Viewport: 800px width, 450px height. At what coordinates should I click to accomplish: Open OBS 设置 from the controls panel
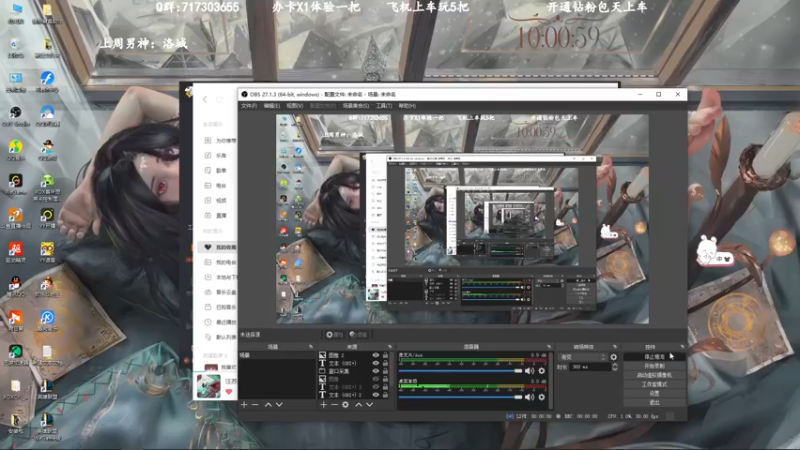pyautogui.click(x=654, y=393)
